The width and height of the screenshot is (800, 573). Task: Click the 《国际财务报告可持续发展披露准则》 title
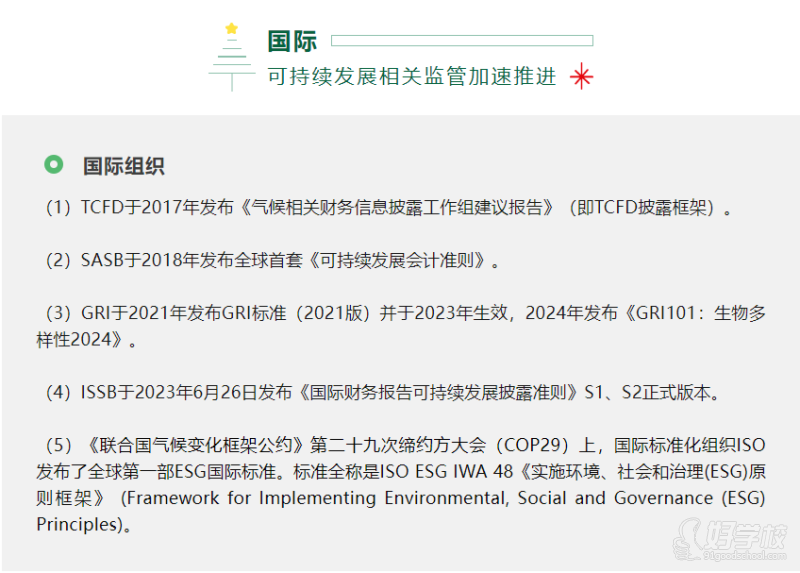(438, 392)
